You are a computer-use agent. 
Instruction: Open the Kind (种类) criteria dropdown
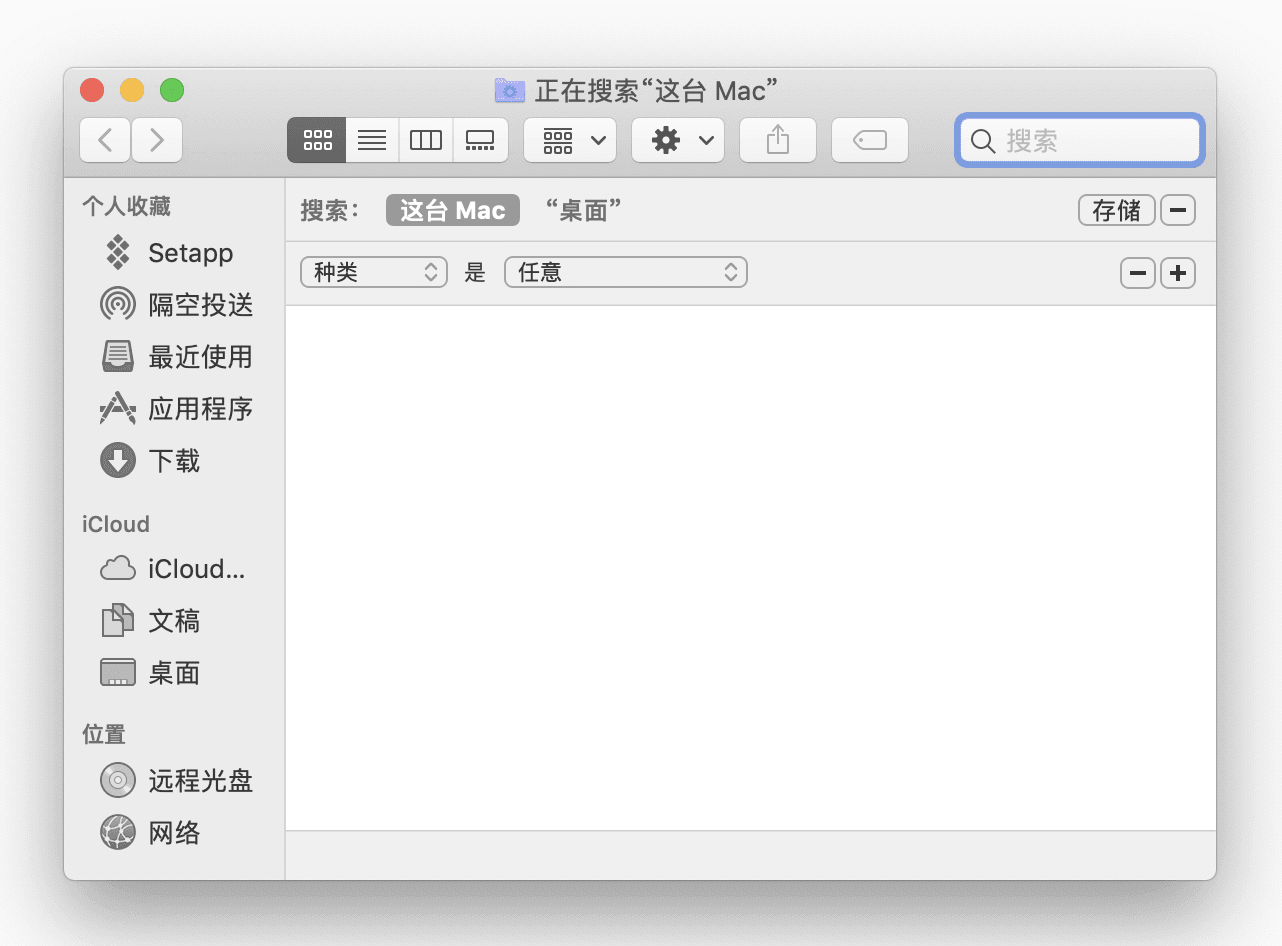373,272
